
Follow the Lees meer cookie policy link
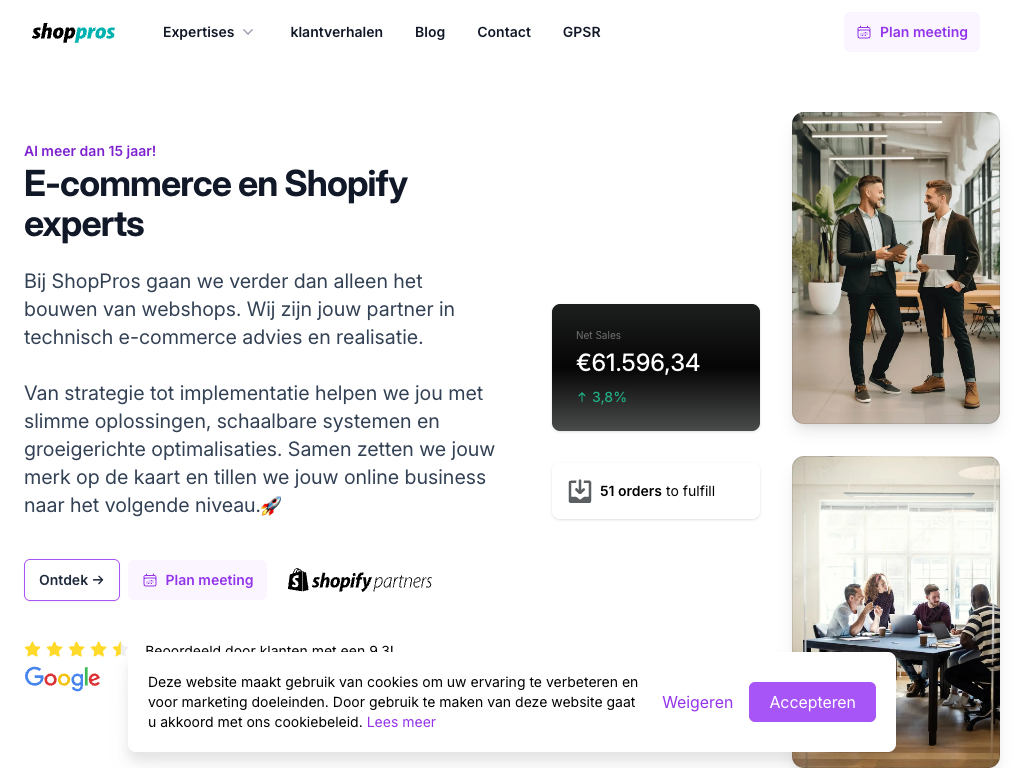[x=401, y=722]
